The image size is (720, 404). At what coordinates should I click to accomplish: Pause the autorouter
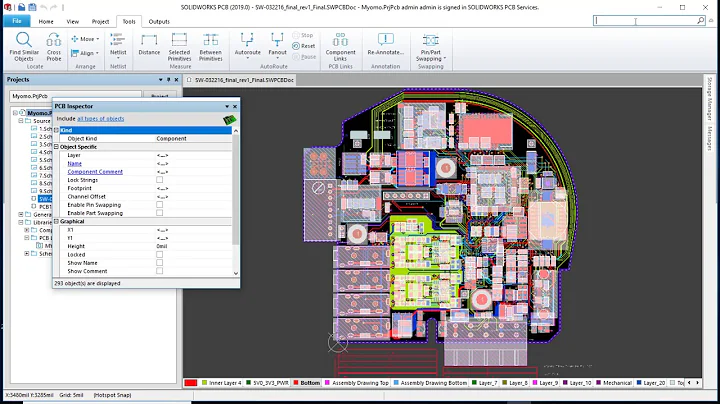coord(304,57)
